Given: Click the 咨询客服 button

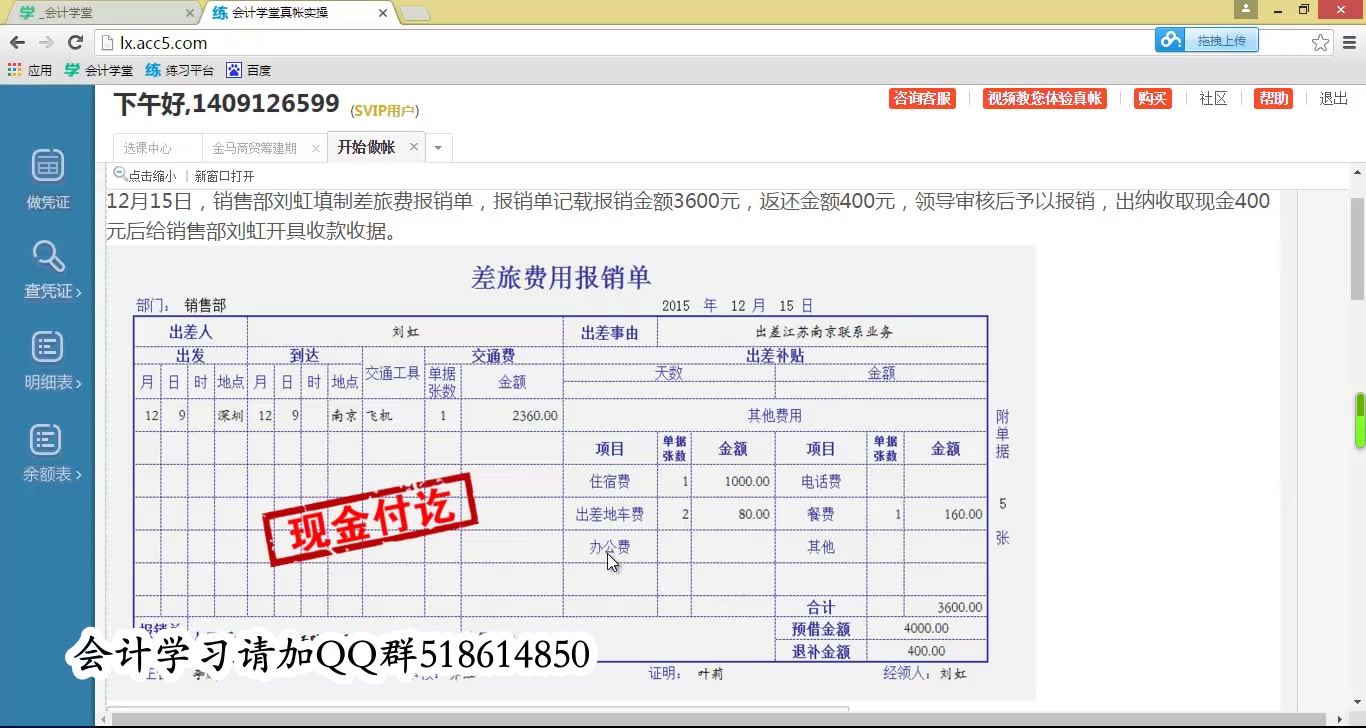Looking at the screenshot, I should [921, 98].
